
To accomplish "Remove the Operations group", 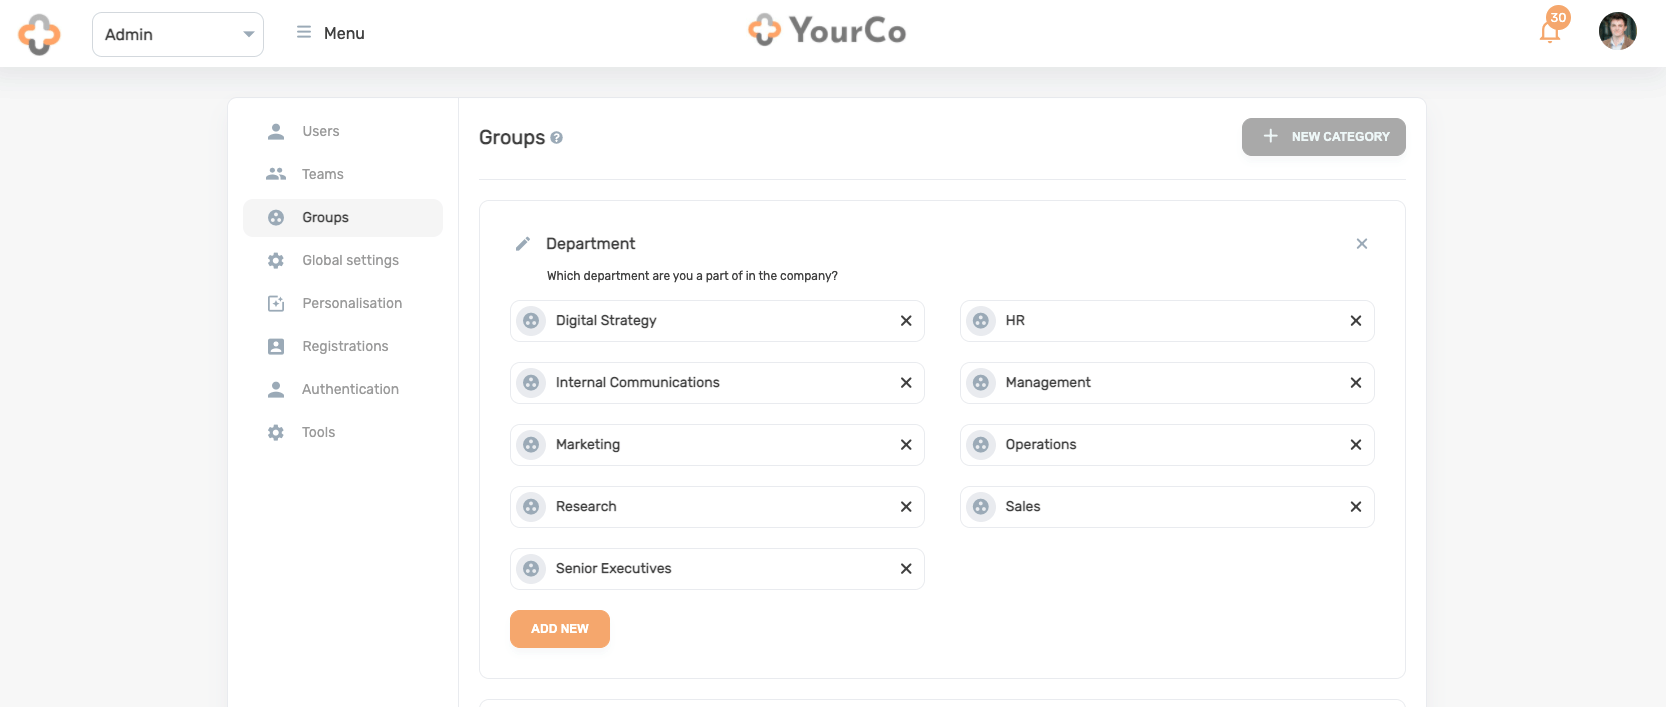I will tap(1356, 445).
